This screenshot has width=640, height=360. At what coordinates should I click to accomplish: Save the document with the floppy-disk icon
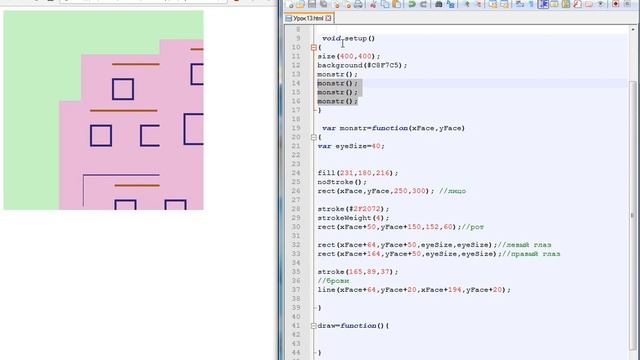pyautogui.click(x=312, y=4)
